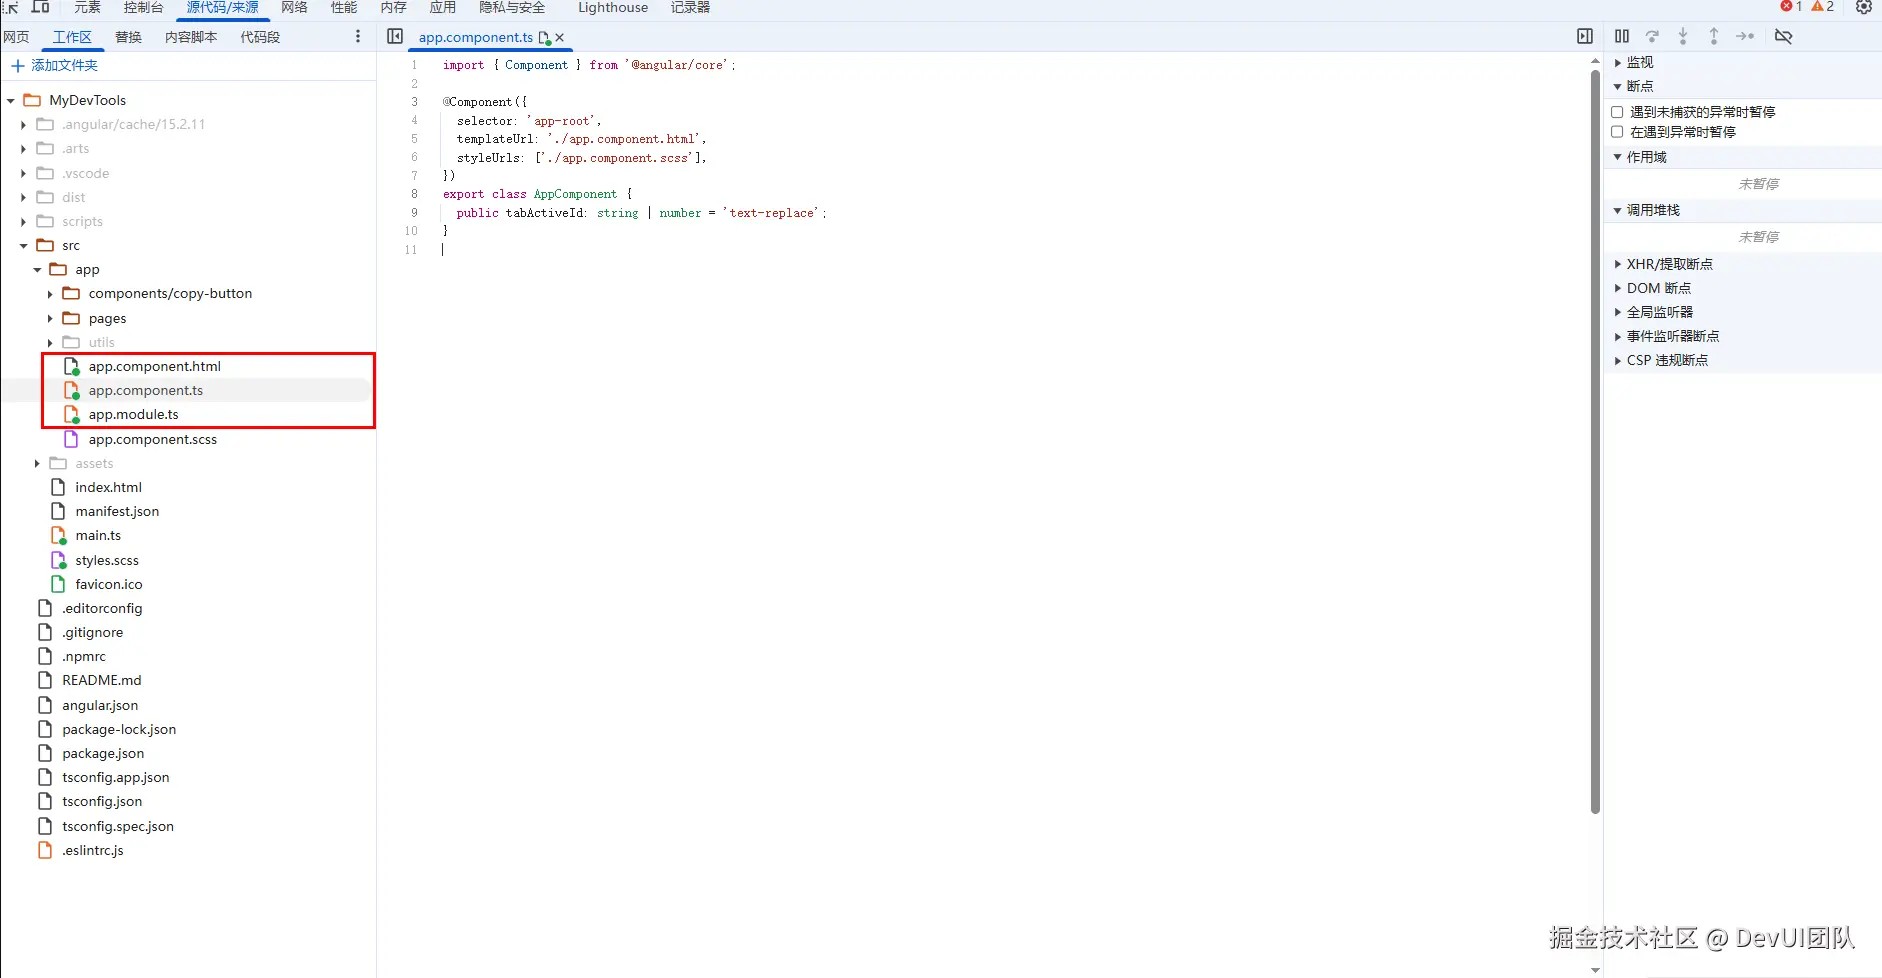Hide the navigator sidebar panel

coord(395,37)
